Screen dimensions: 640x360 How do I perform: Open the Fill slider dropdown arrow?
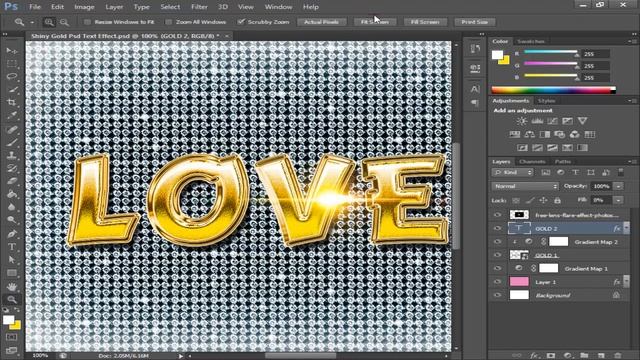[619, 200]
